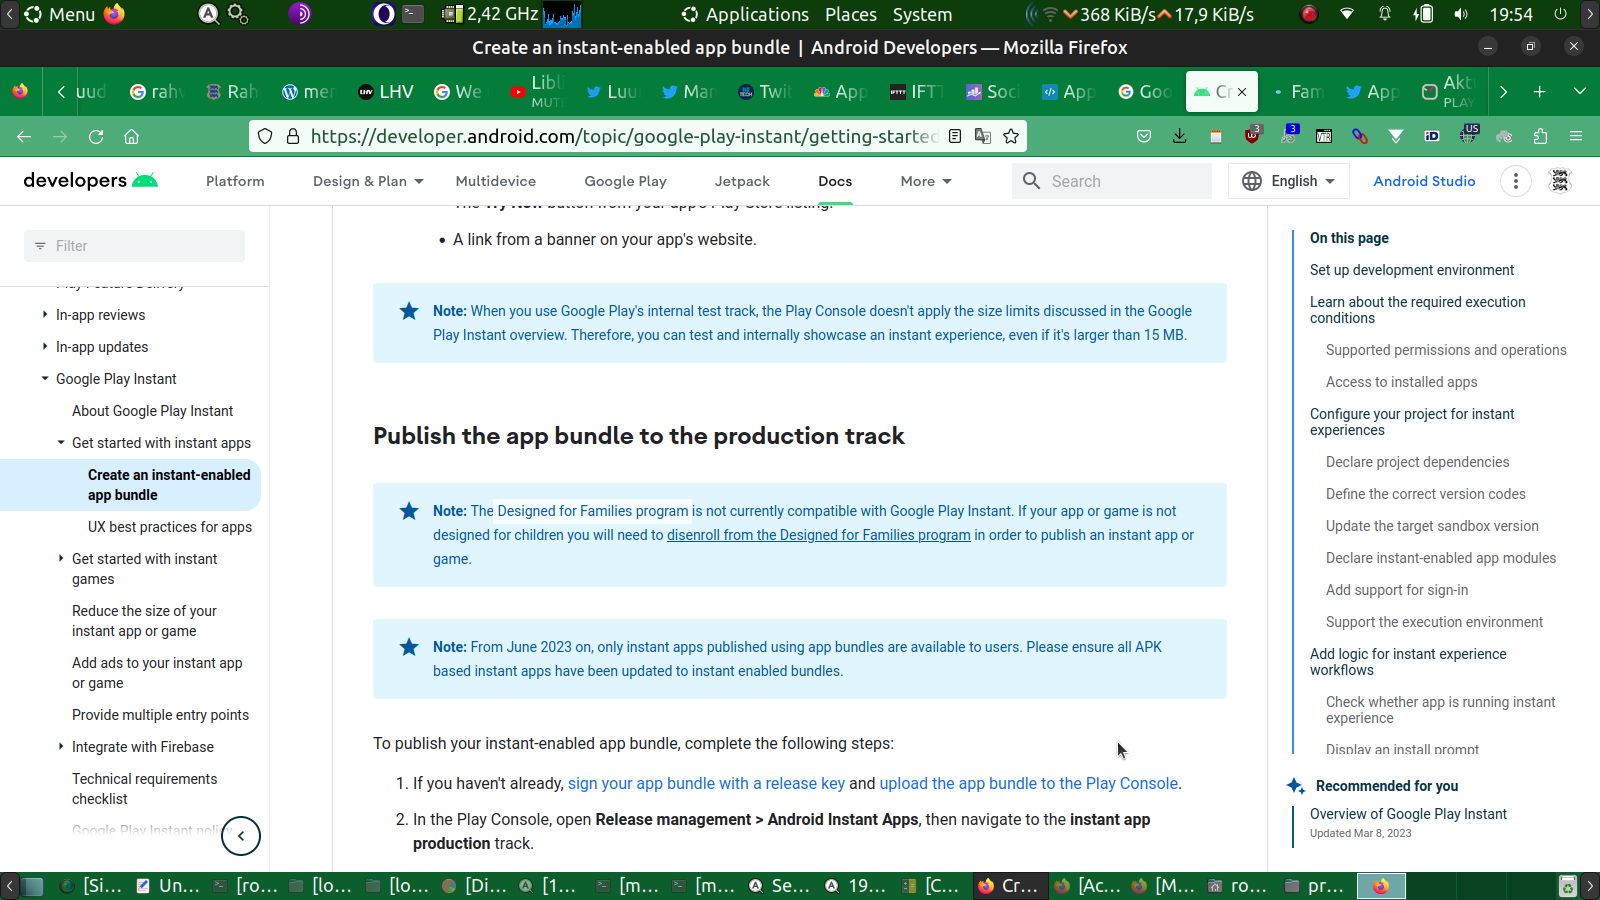Open the Firefox downloads panel
The height and width of the screenshot is (900, 1600).
point(1180,136)
